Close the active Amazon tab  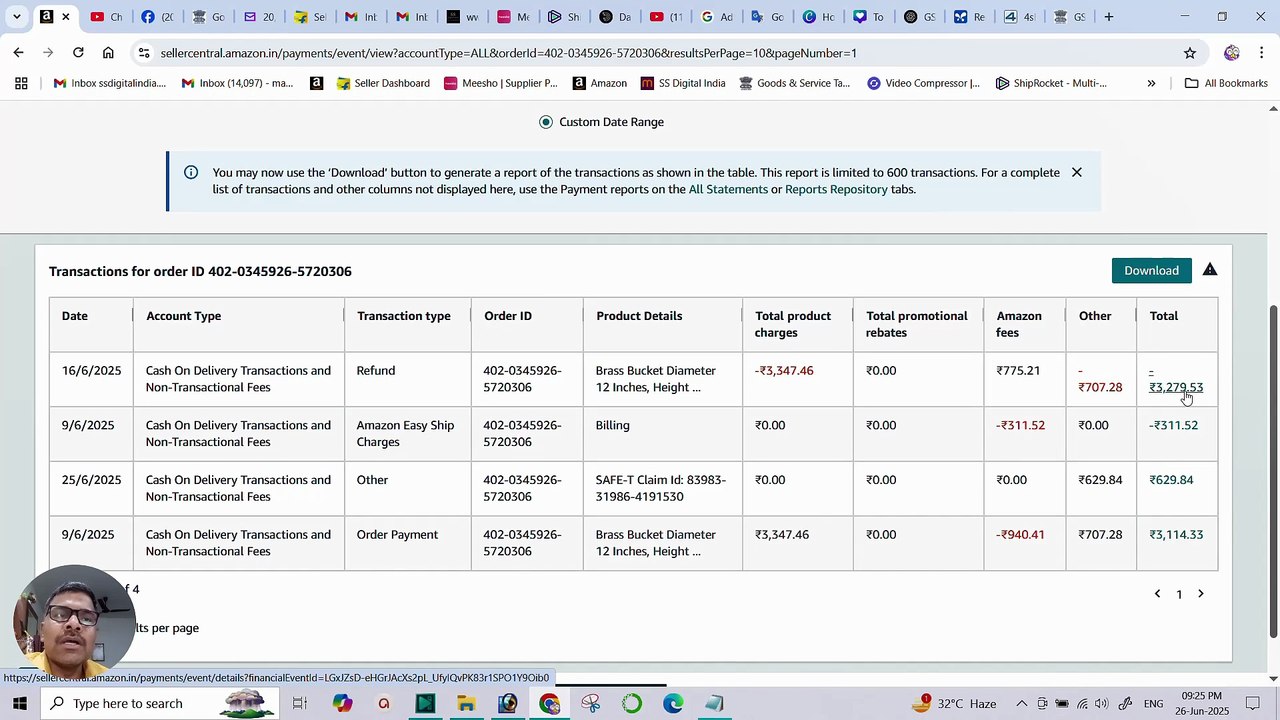66,17
